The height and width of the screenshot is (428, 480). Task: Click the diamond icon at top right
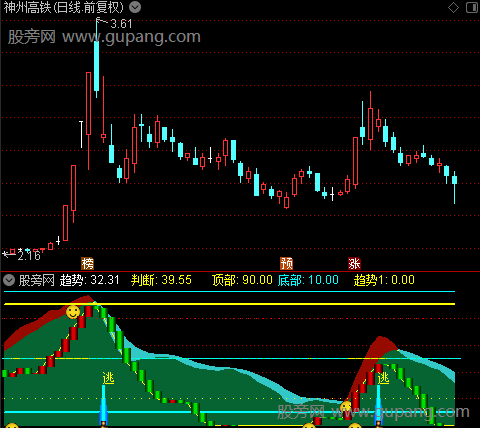tap(453, 7)
